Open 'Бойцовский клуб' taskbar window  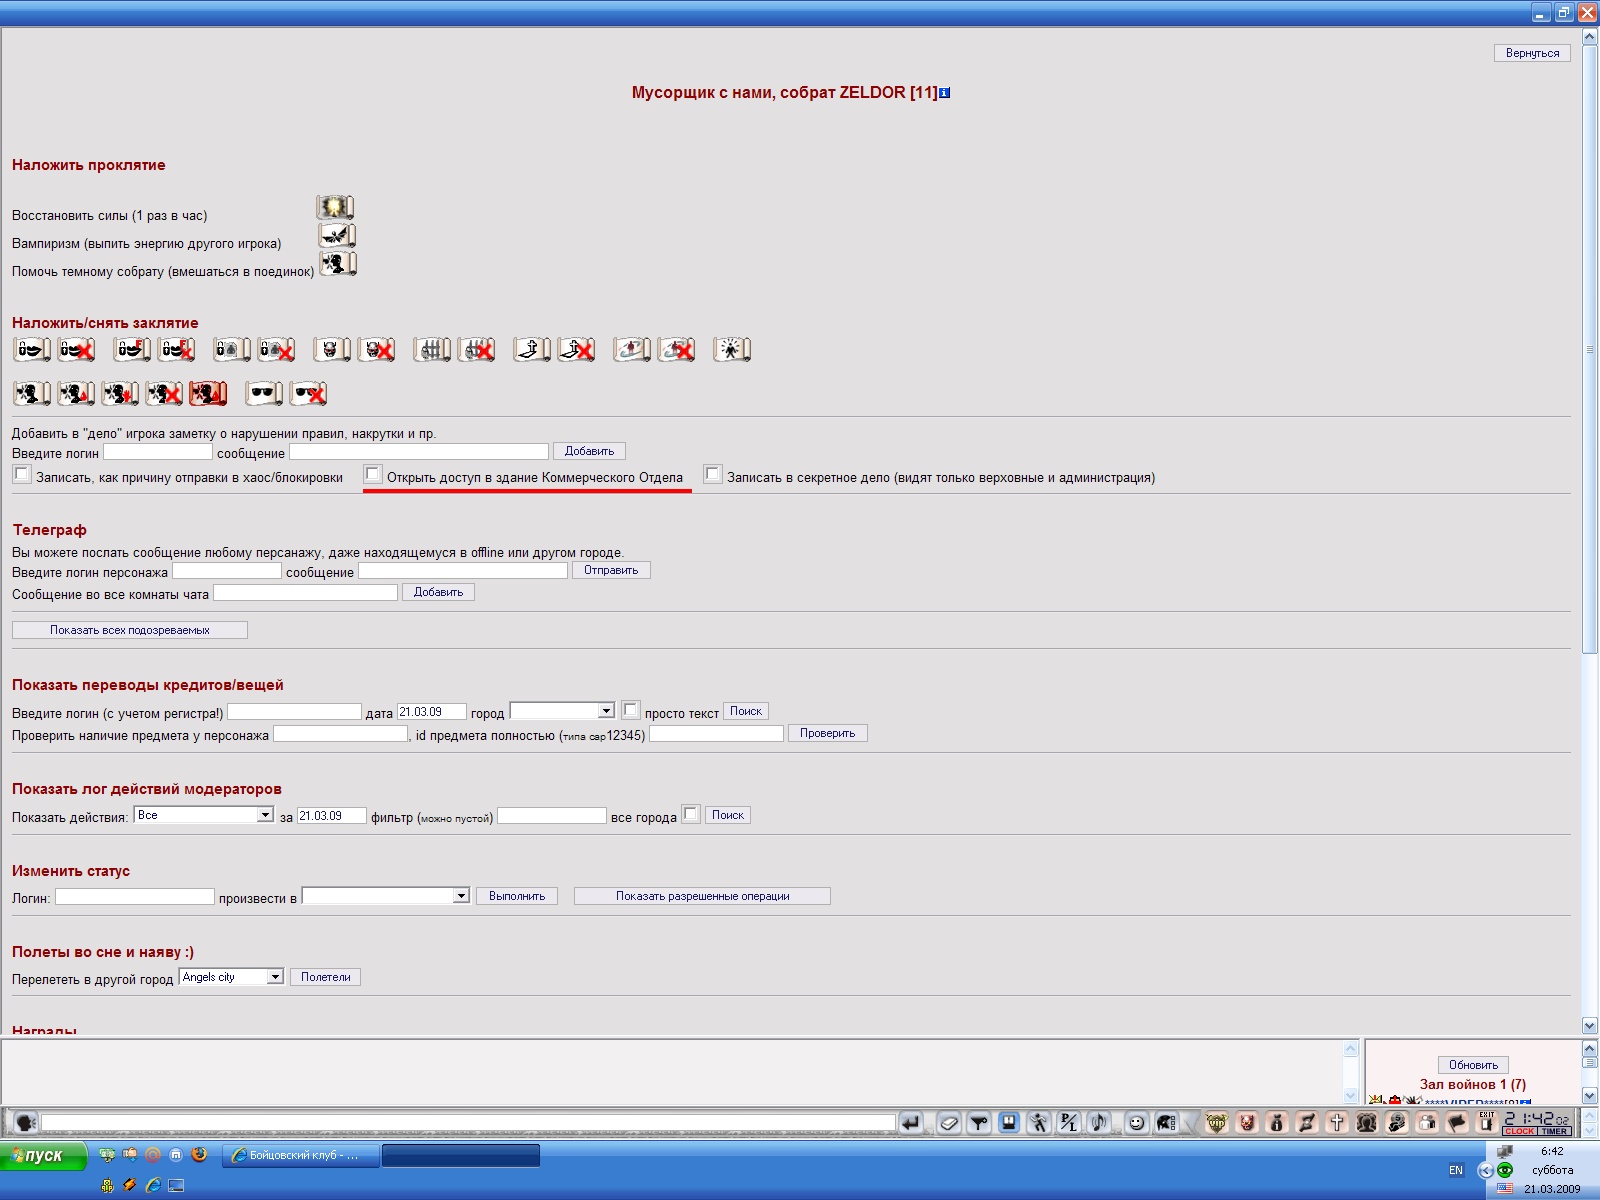(x=301, y=1155)
